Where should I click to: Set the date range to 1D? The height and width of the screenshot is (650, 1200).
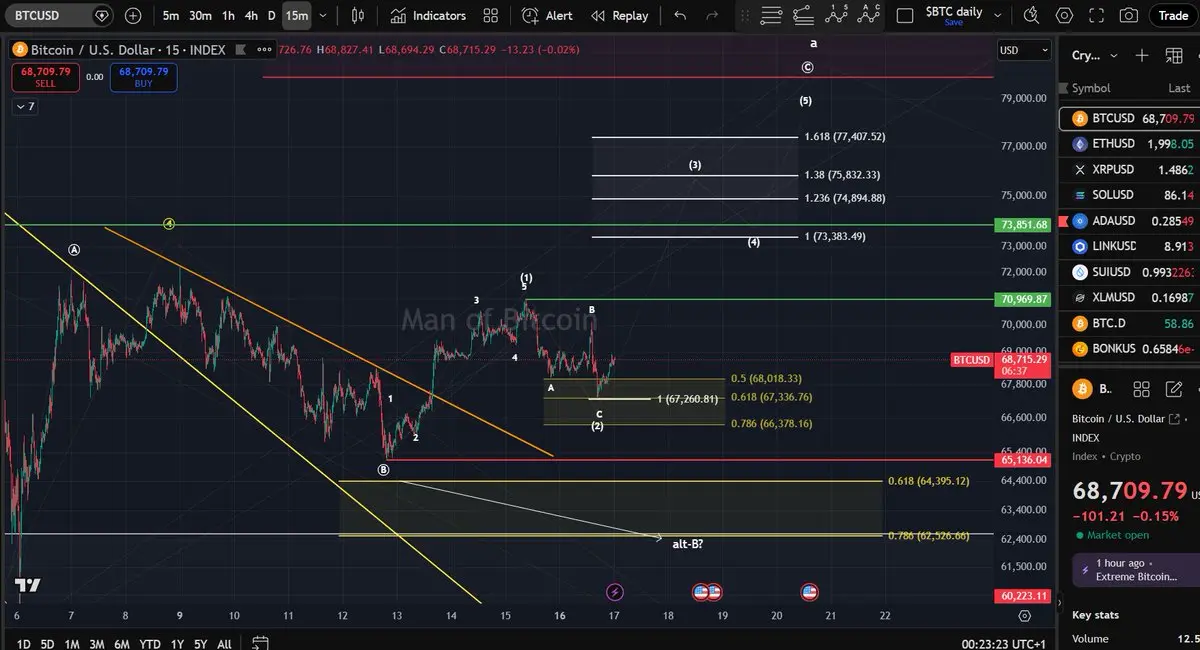(x=23, y=644)
